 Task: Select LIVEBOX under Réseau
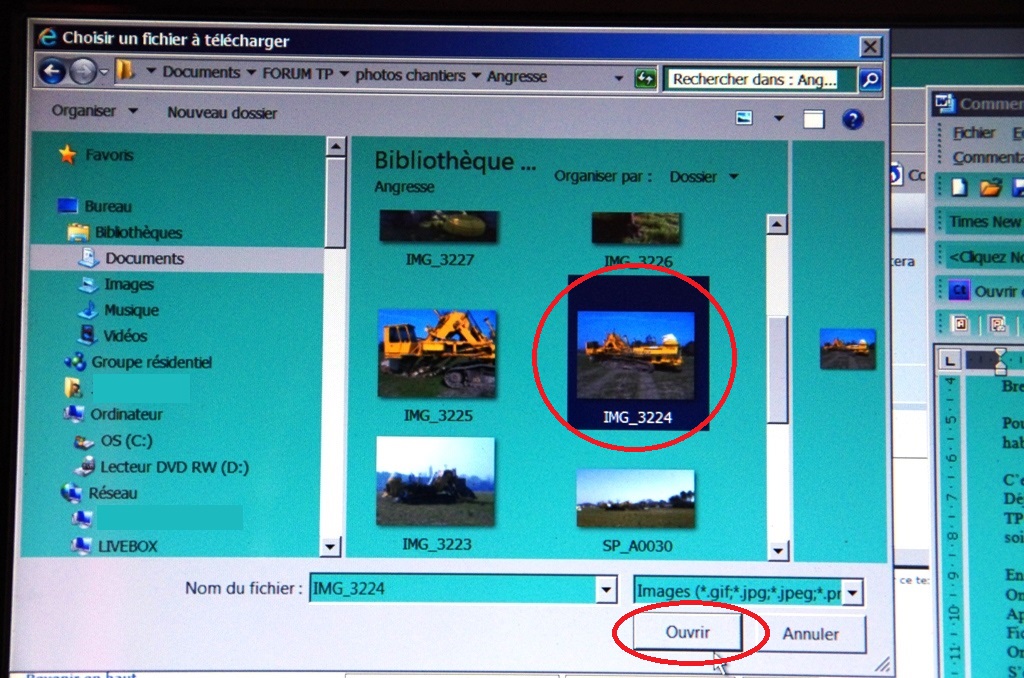click(115, 546)
